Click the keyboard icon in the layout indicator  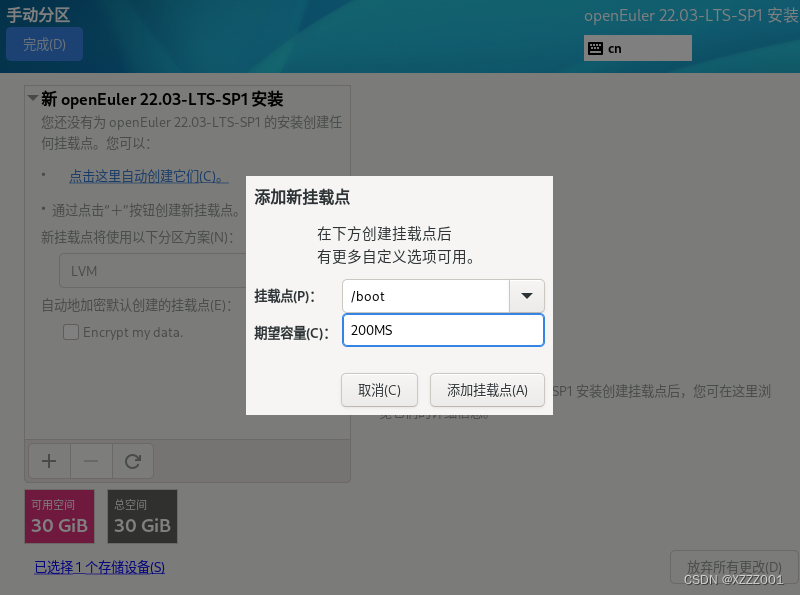point(596,47)
